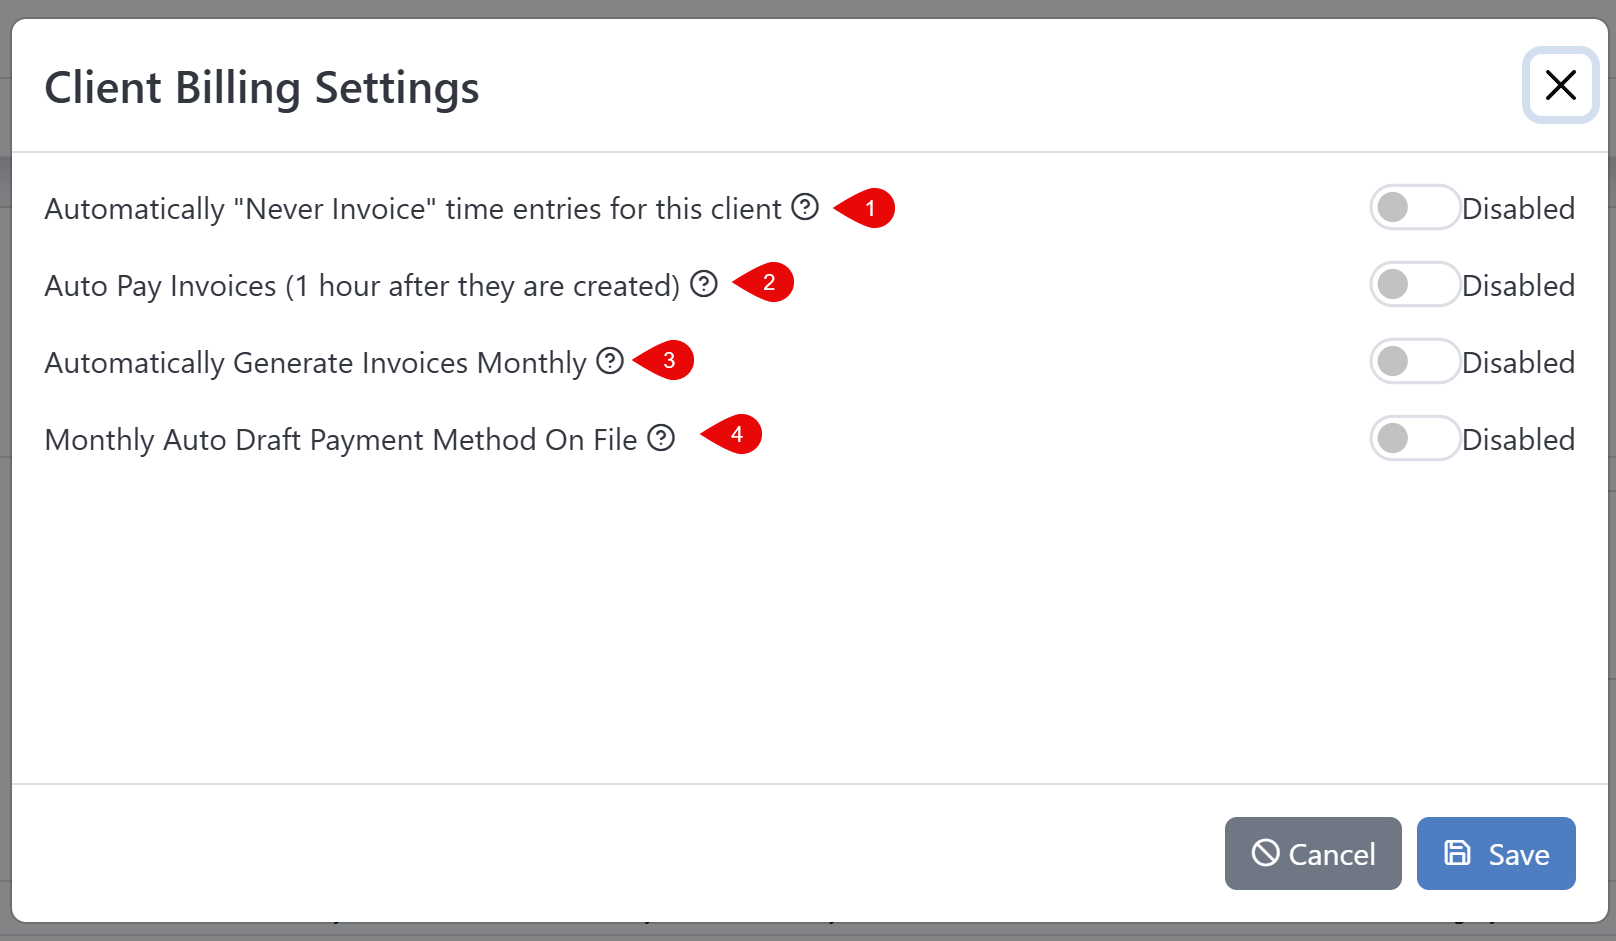
Task: Select the circled question mark after "created)"
Action: pyautogui.click(x=704, y=284)
